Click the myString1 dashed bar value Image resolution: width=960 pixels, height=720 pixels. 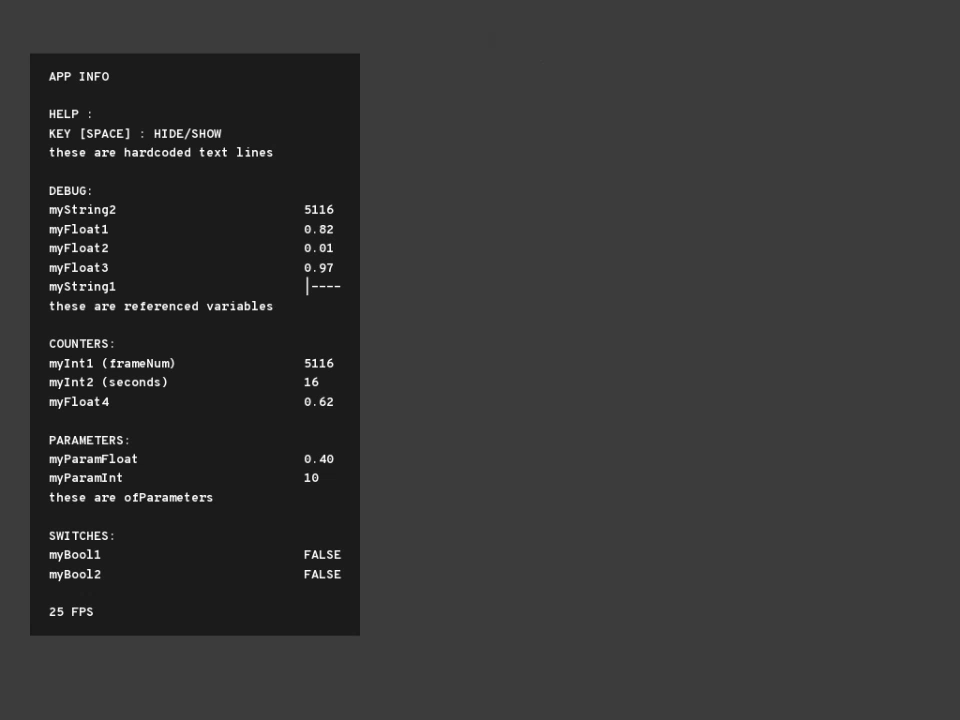[323, 287]
